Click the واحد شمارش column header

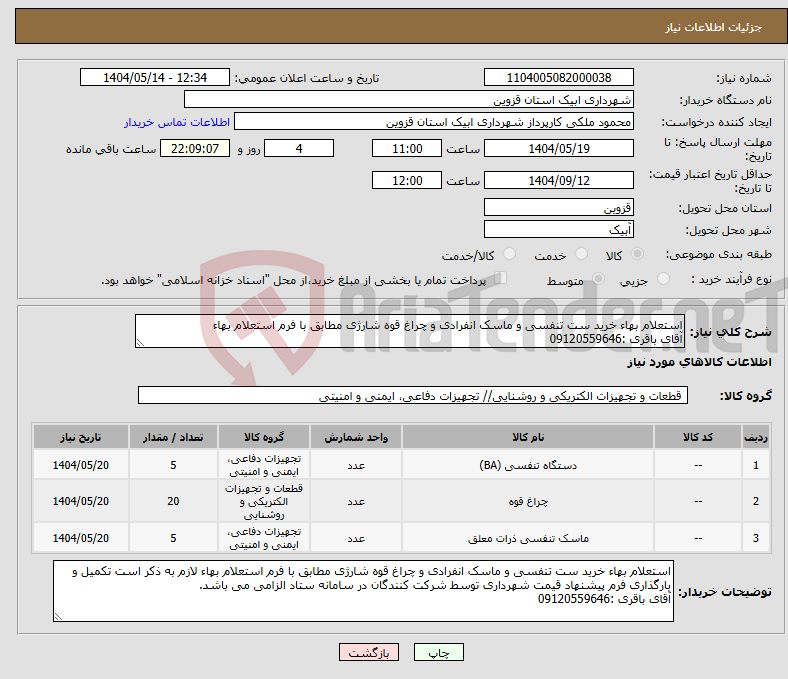[356, 437]
